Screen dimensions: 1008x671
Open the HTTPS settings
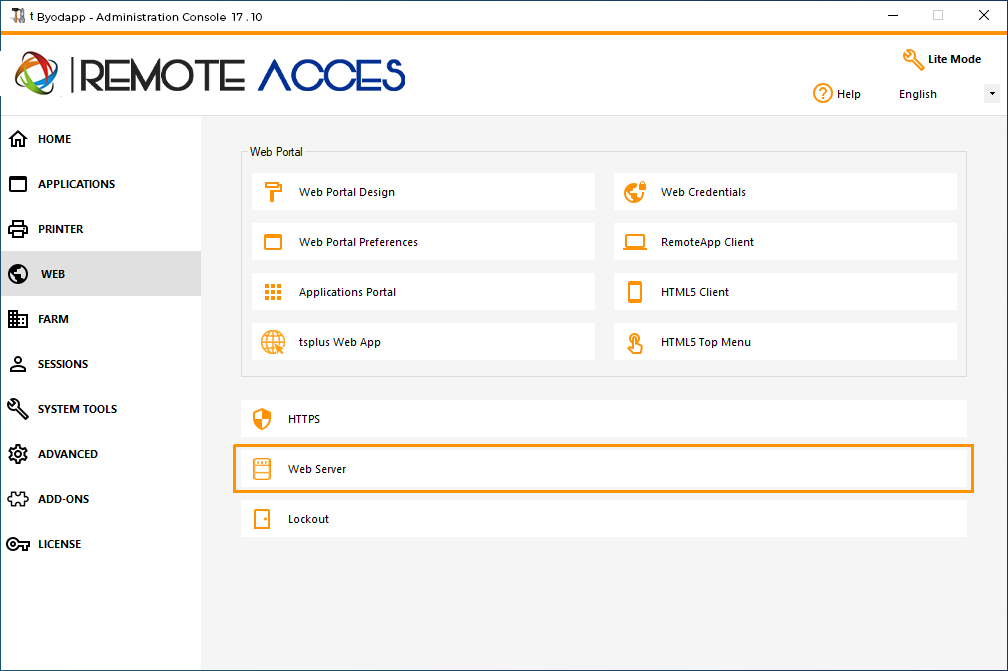(x=604, y=419)
